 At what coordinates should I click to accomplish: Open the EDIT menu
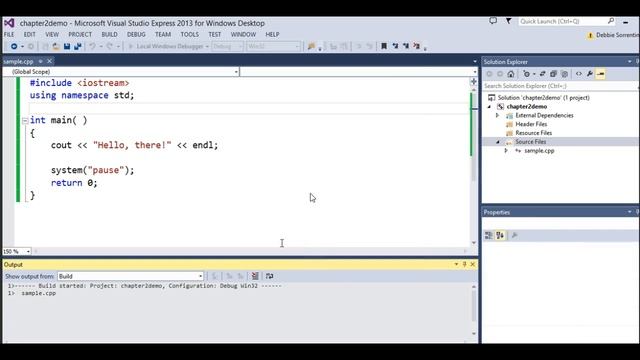(x=29, y=35)
